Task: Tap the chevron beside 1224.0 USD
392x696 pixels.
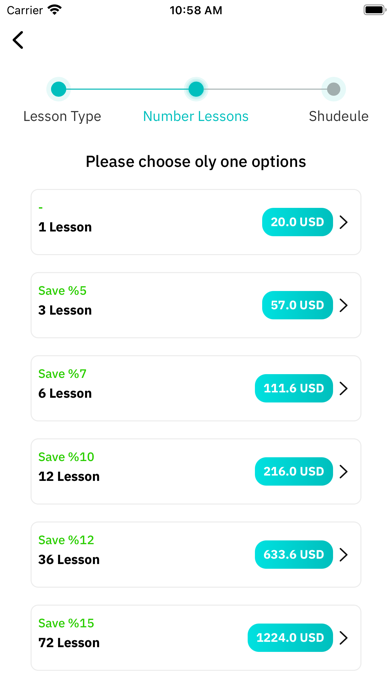Action: 343,638
